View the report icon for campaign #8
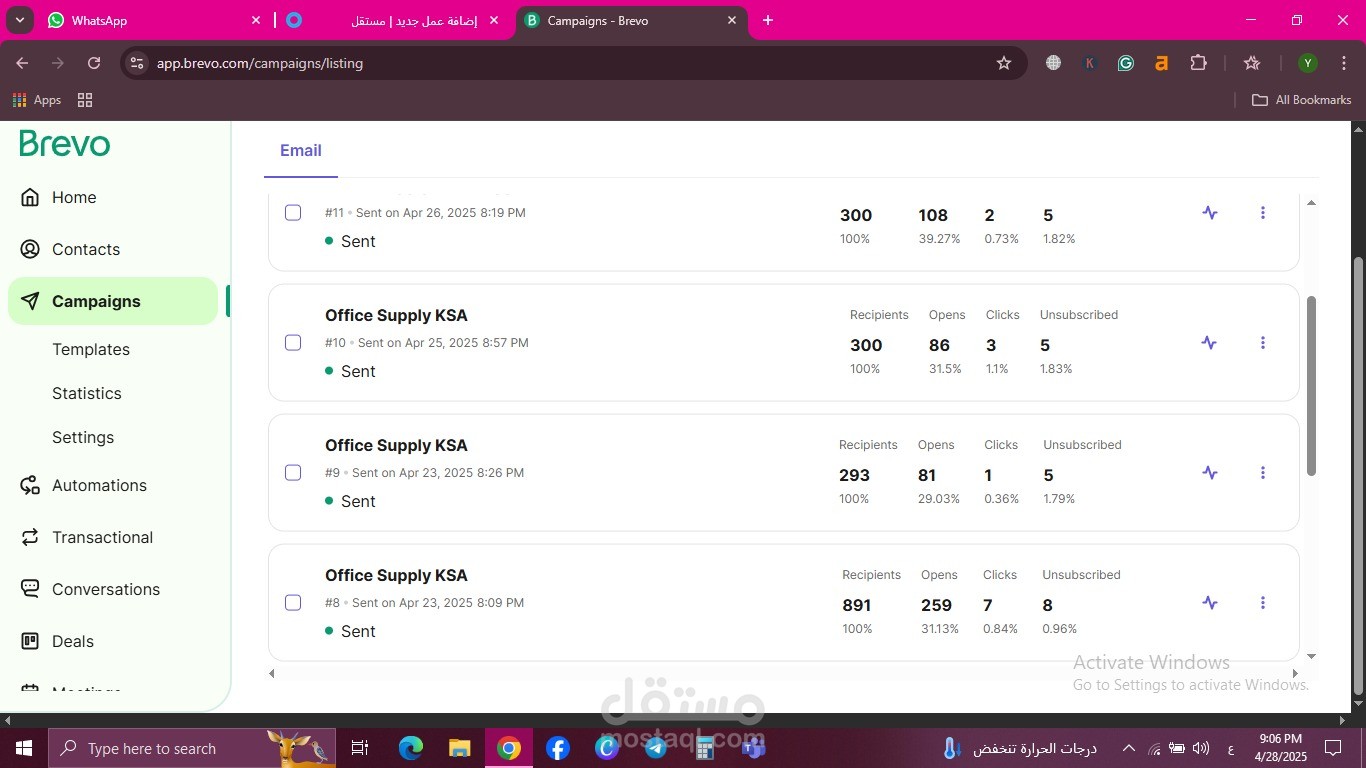This screenshot has width=1366, height=768. point(1210,603)
